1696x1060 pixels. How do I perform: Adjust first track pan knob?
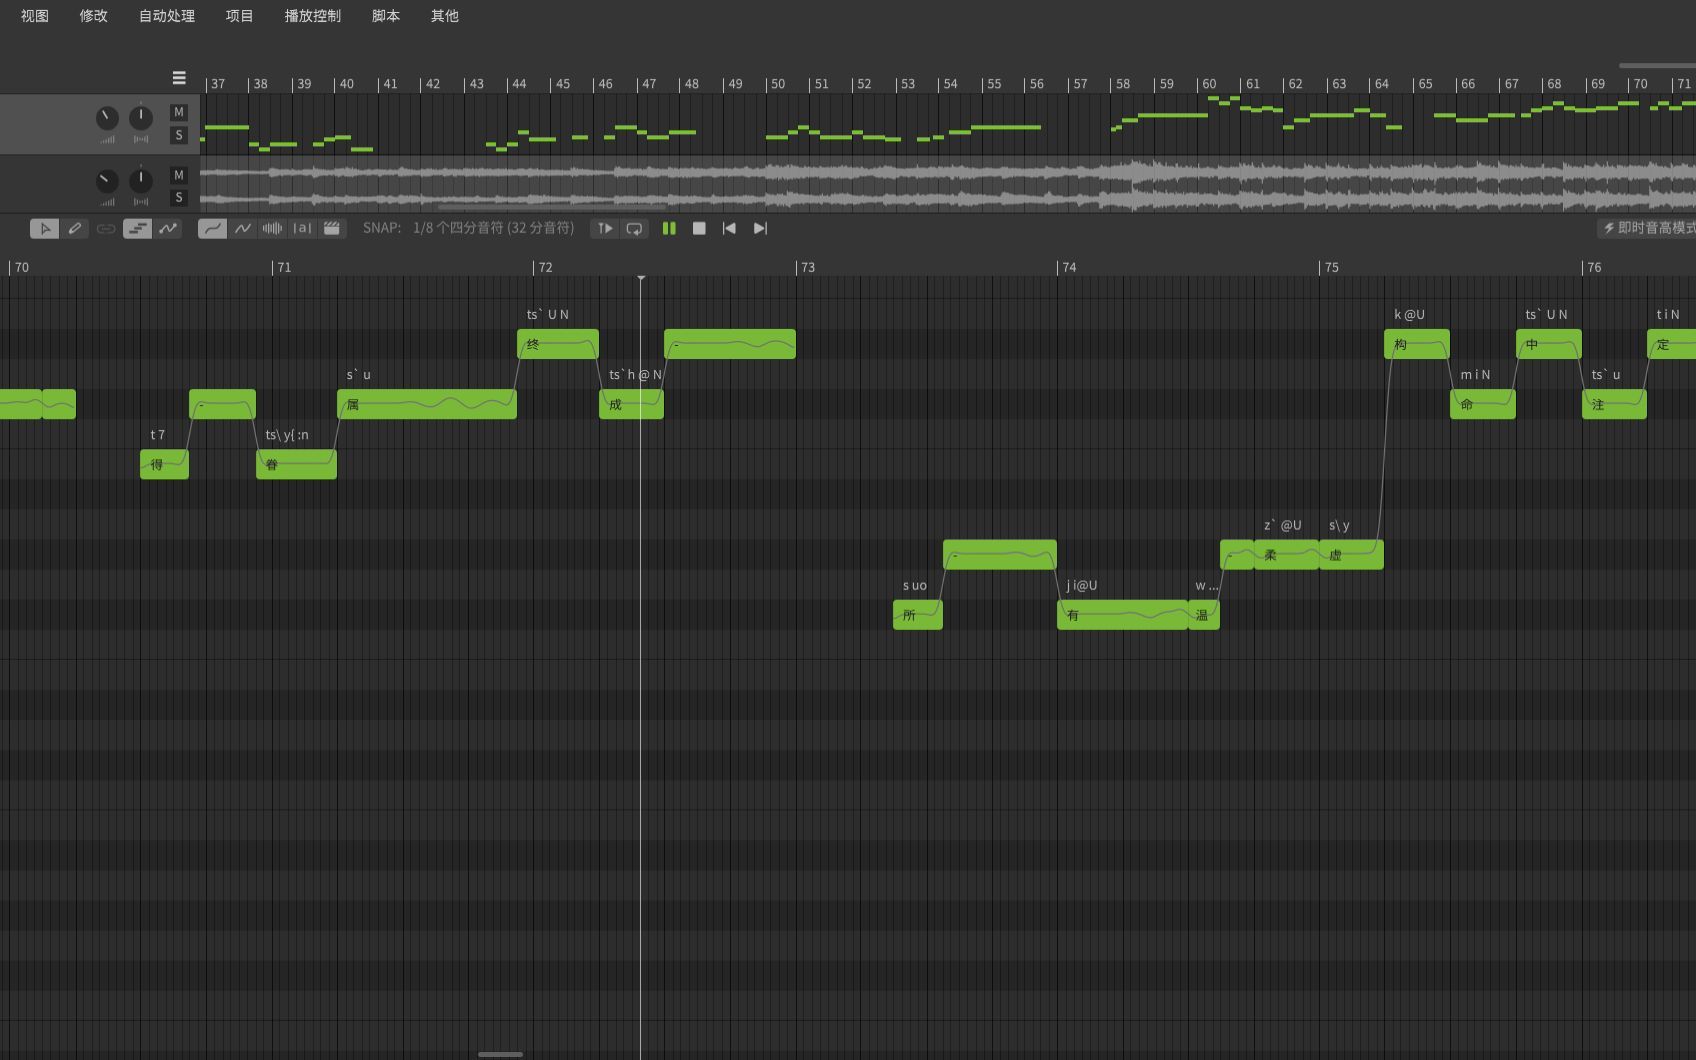coord(141,117)
